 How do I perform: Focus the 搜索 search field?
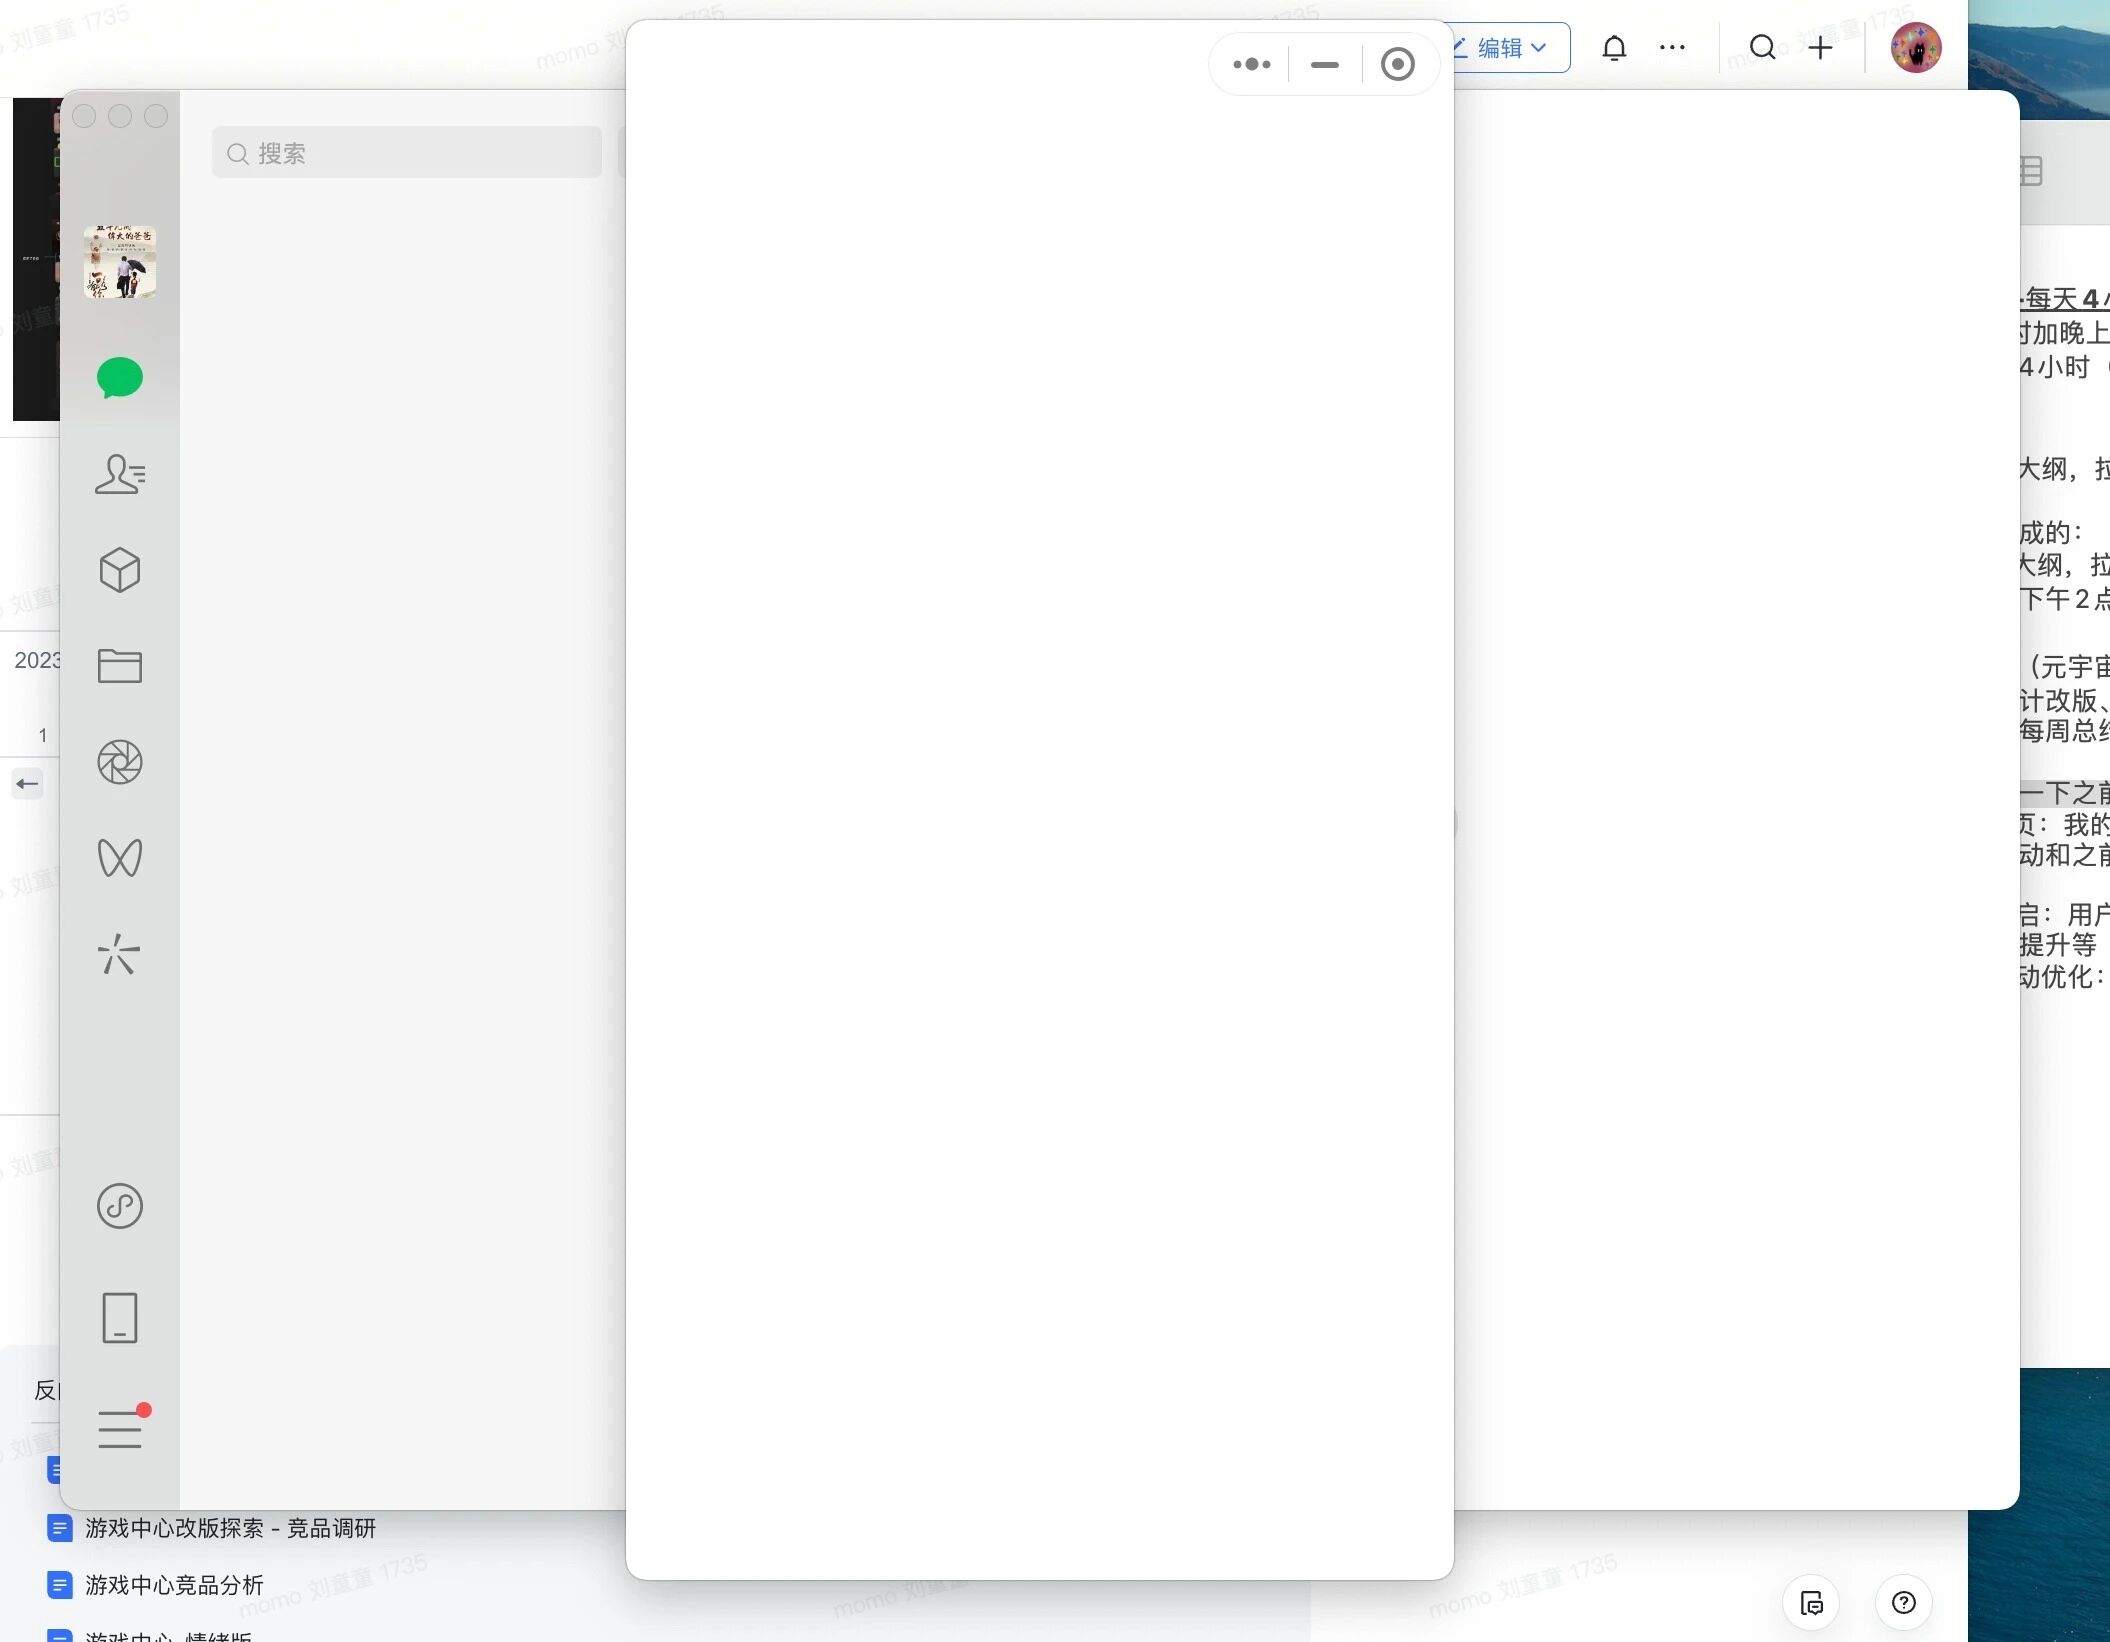coord(407,153)
